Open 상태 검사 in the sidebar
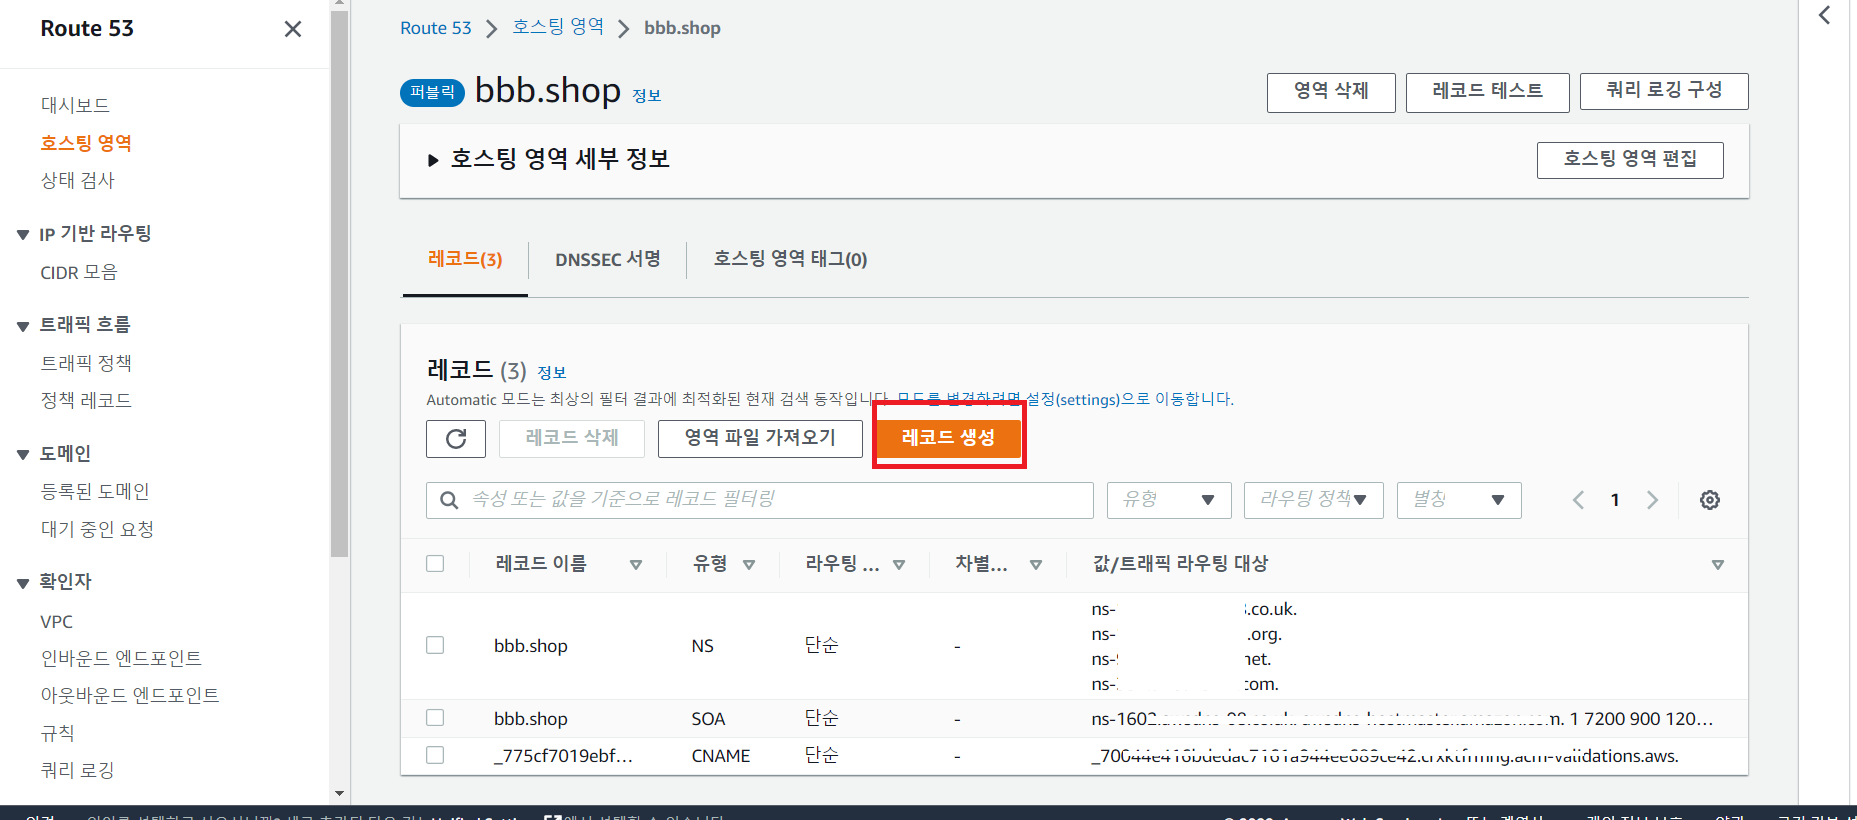 click(x=77, y=180)
